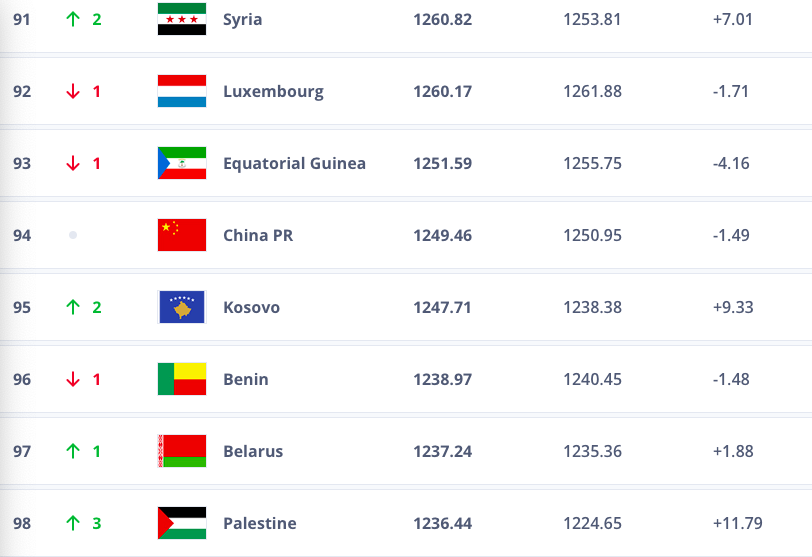Viewport: 812px width, 557px height.
Task: Click China PR's total points 1249.46
Action: coord(442,235)
